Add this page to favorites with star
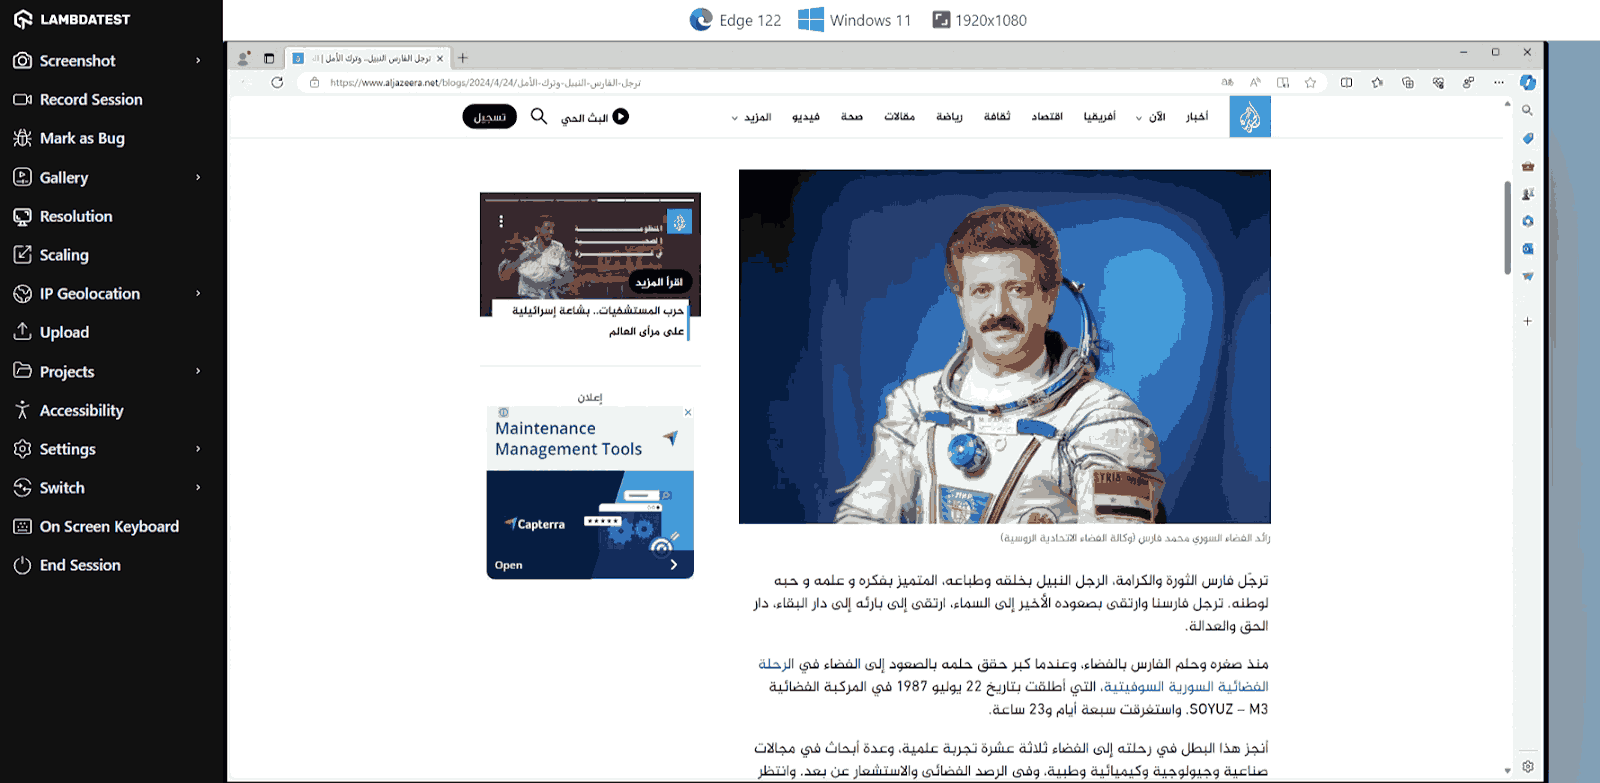1600x783 pixels. 1310,82
